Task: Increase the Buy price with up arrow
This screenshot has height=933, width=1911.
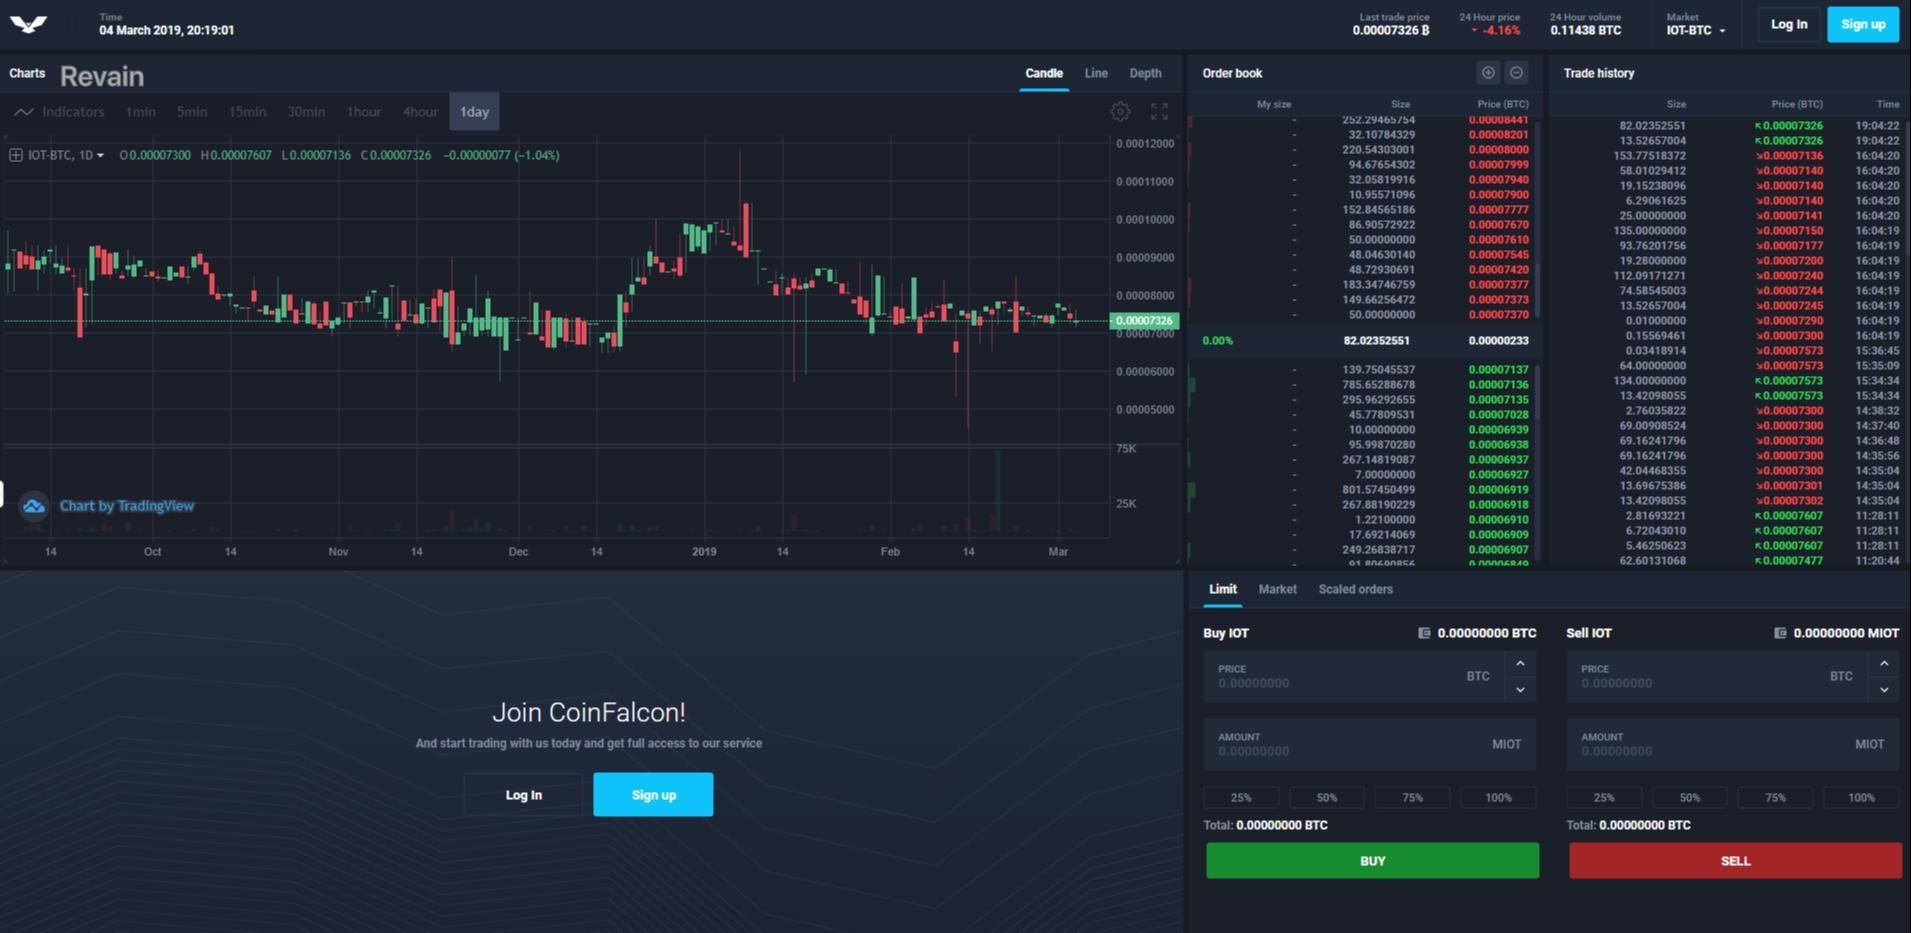Action: pos(1520,664)
